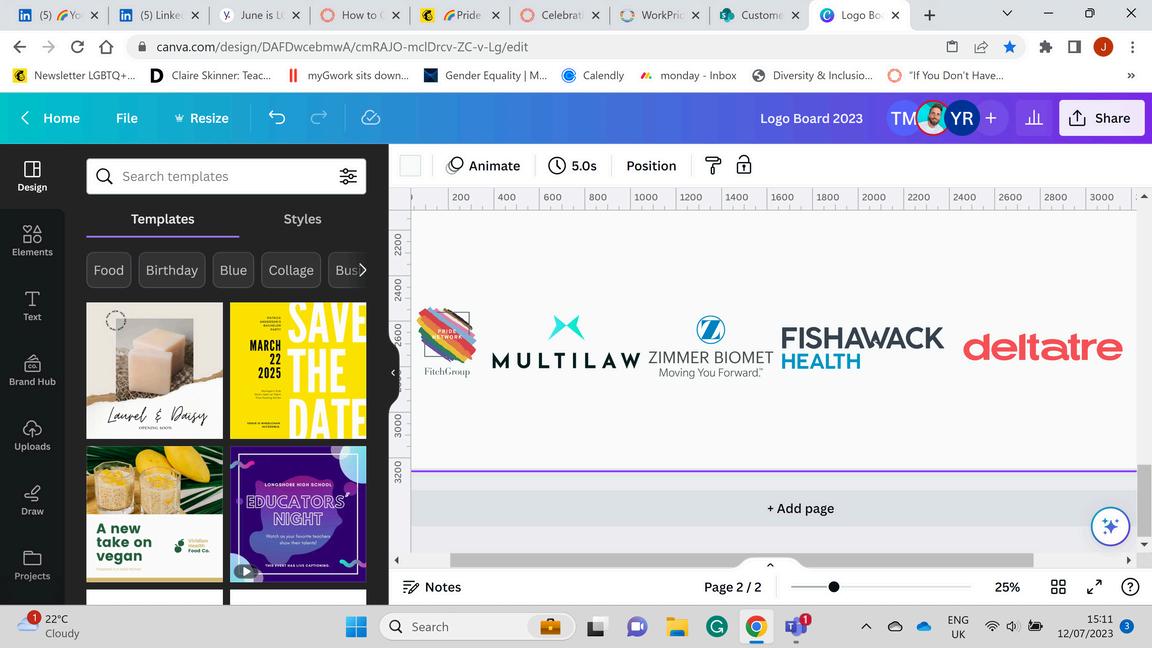The width and height of the screenshot is (1152, 648).
Task: Click the redo arrow
Action: point(319,118)
